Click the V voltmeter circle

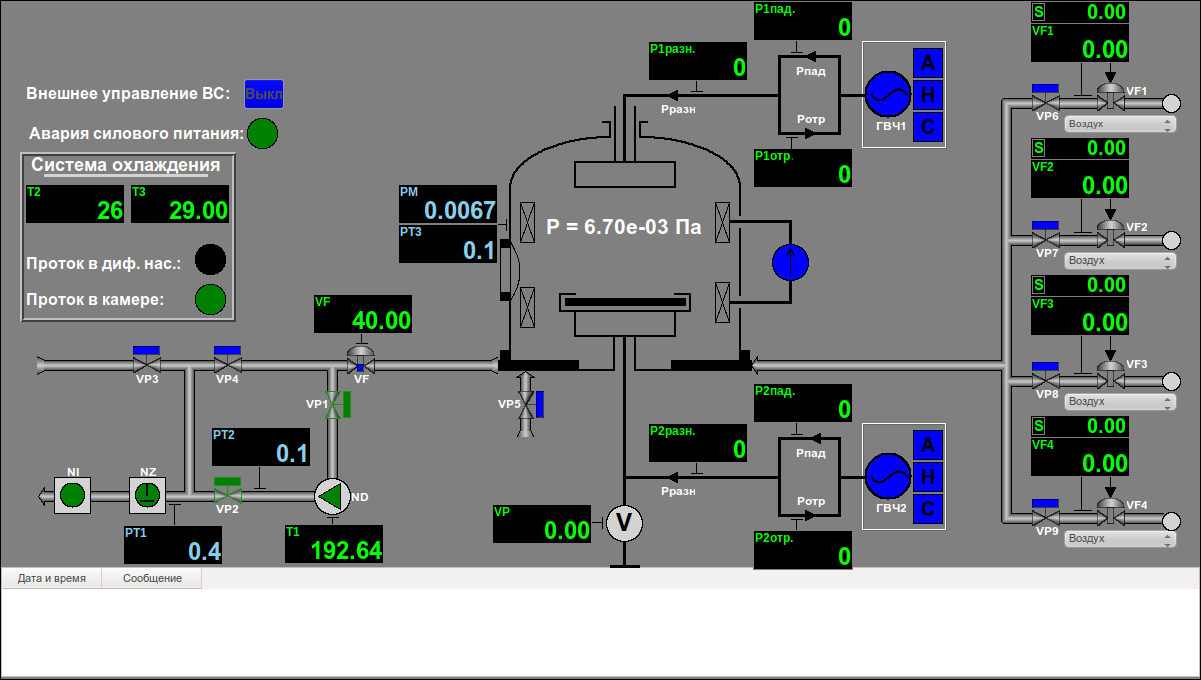tap(625, 522)
